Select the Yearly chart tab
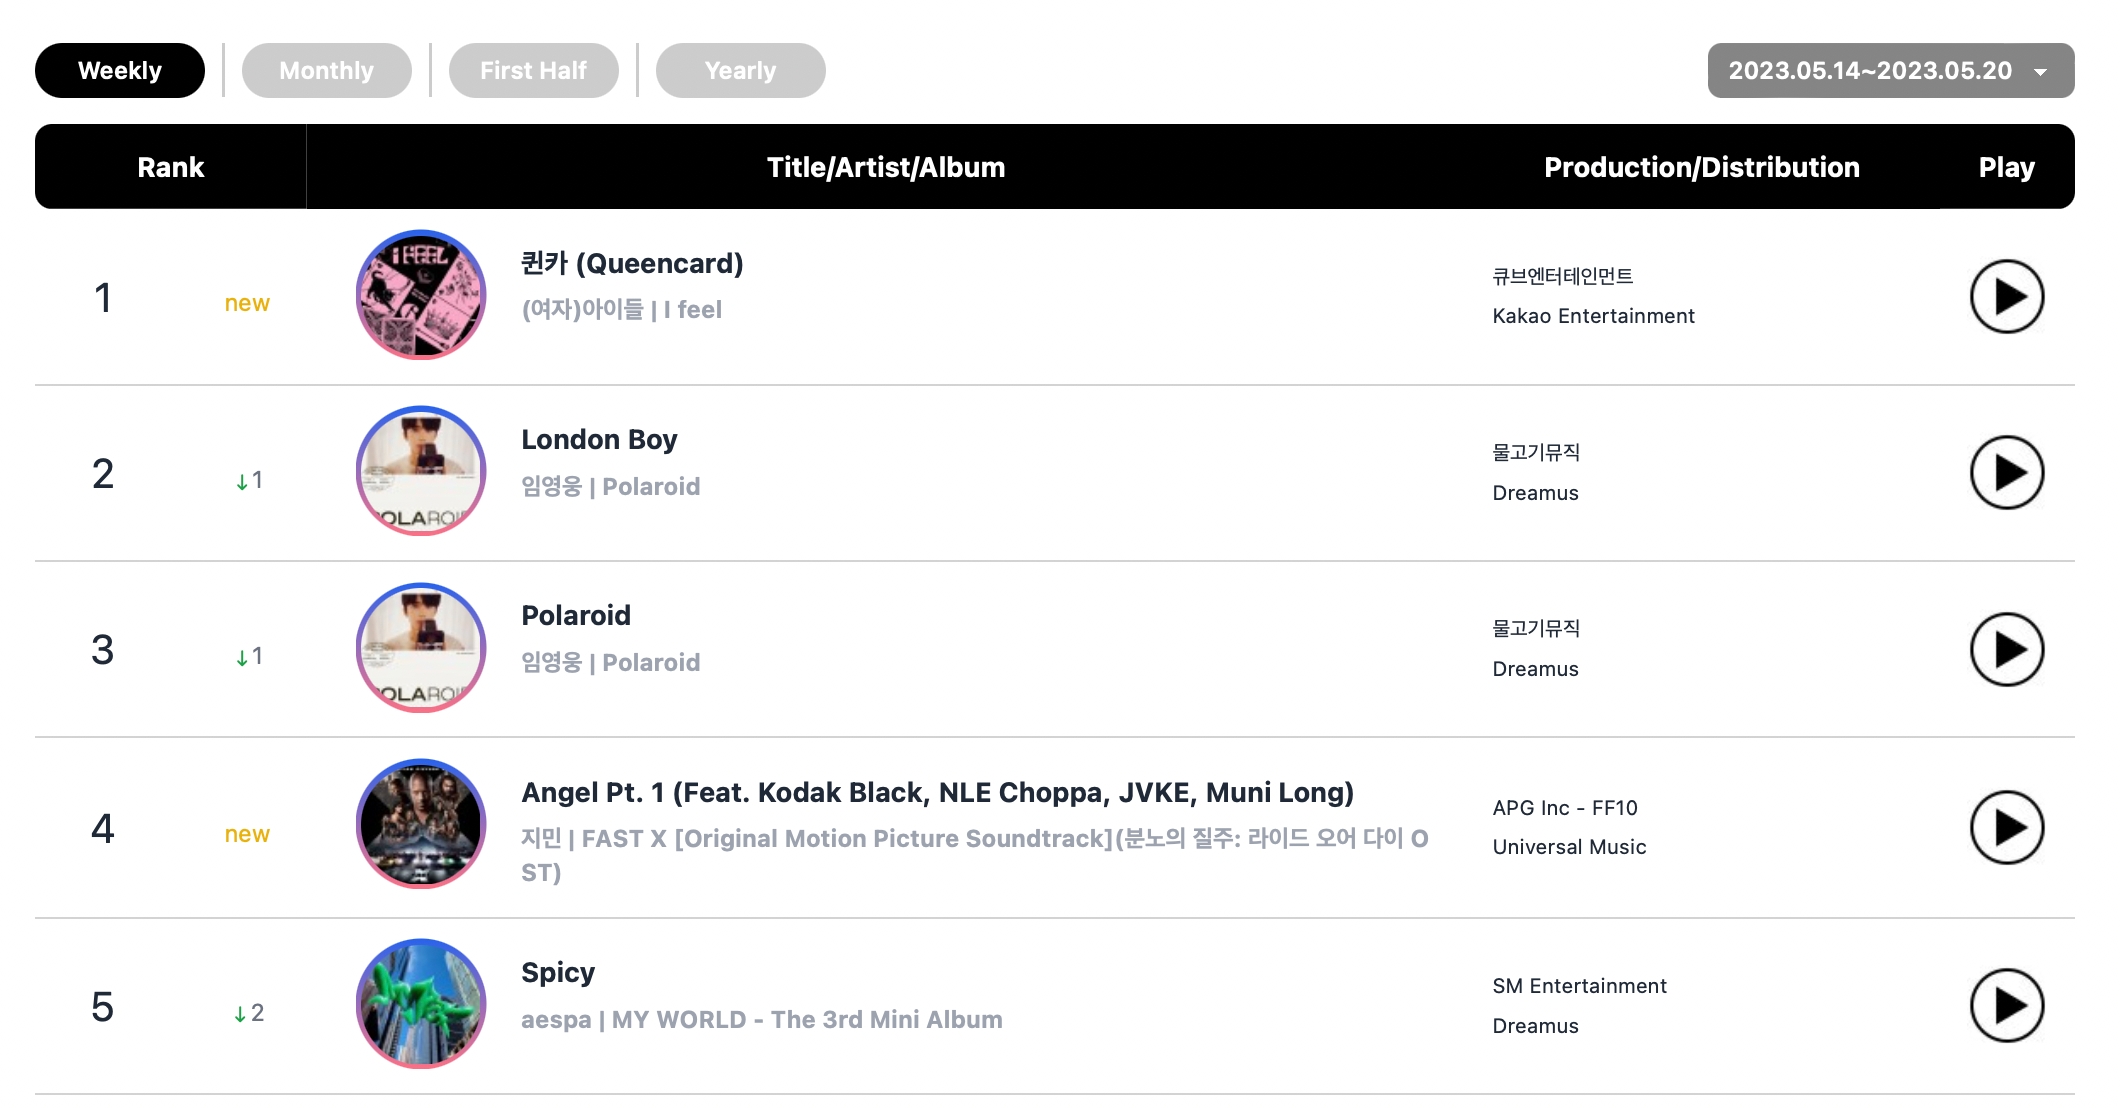The width and height of the screenshot is (2120, 1108). click(x=741, y=71)
